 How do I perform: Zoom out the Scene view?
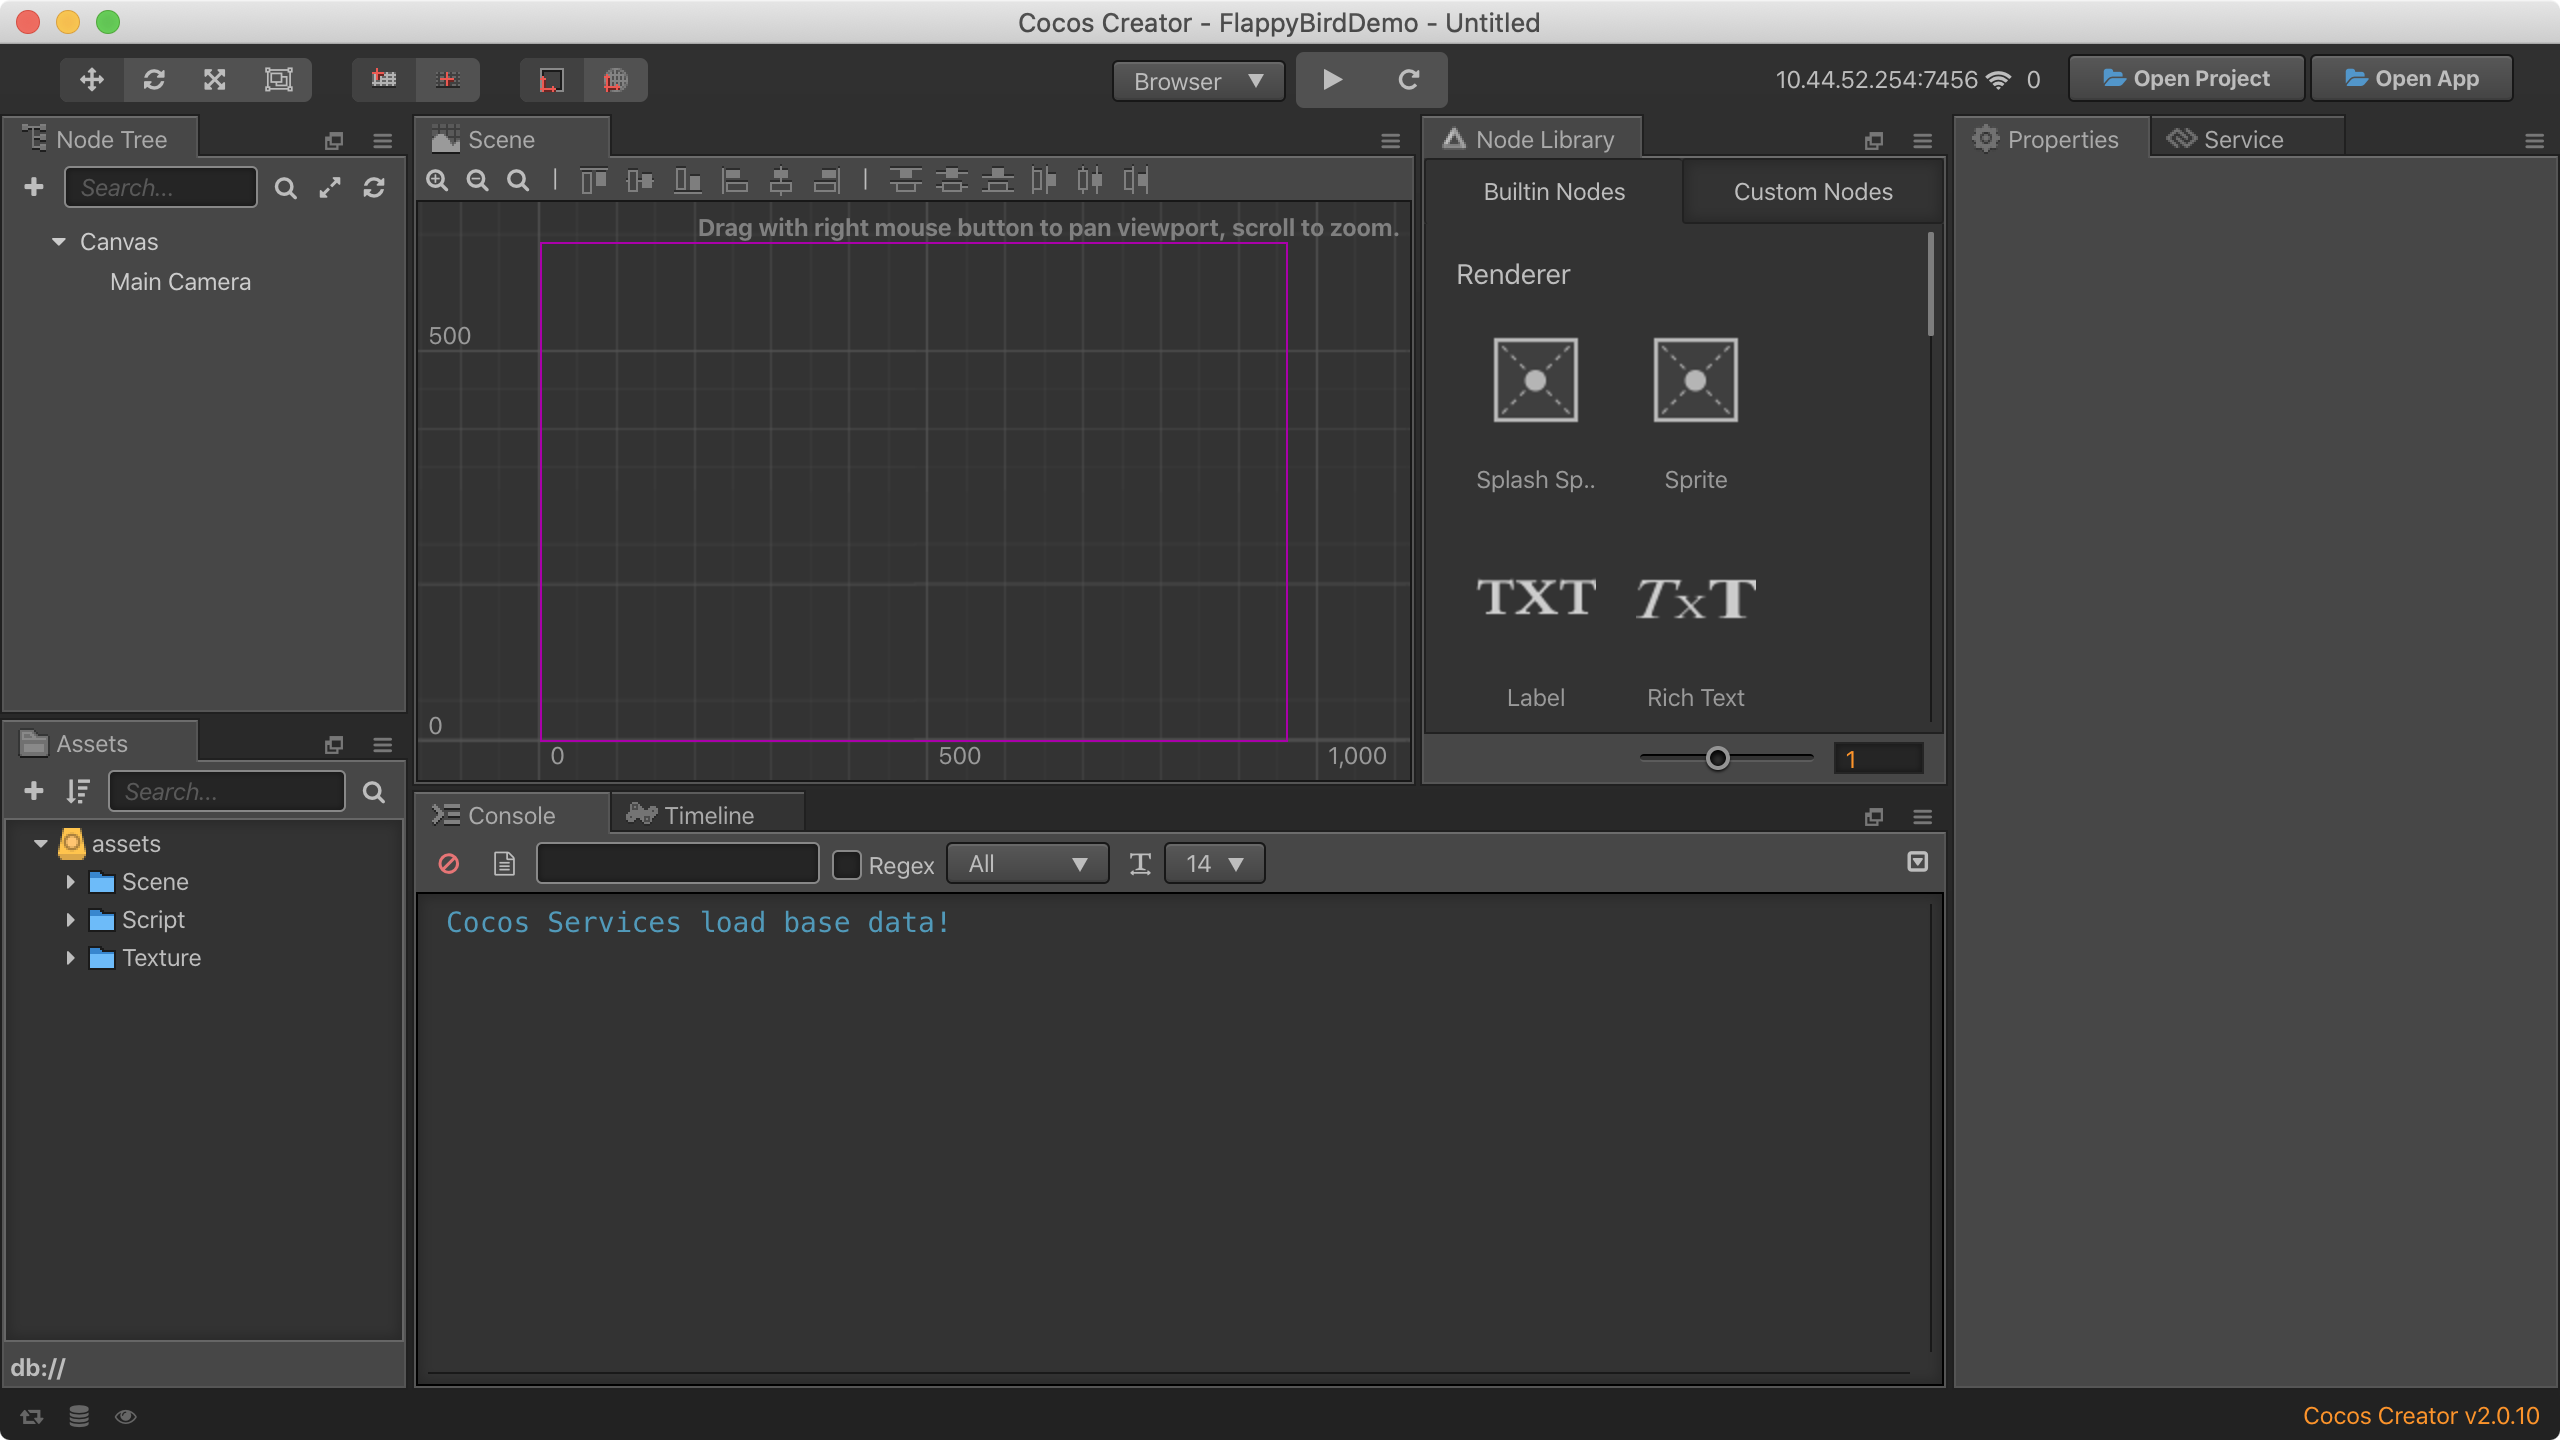click(478, 180)
